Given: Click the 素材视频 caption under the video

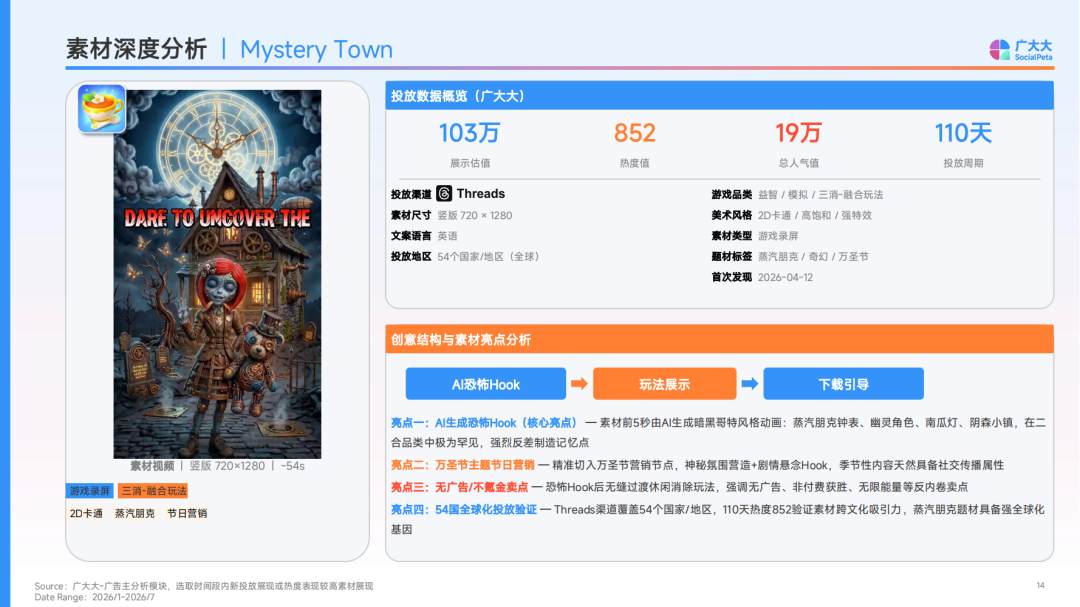Looking at the screenshot, I should click(x=217, y=466).
